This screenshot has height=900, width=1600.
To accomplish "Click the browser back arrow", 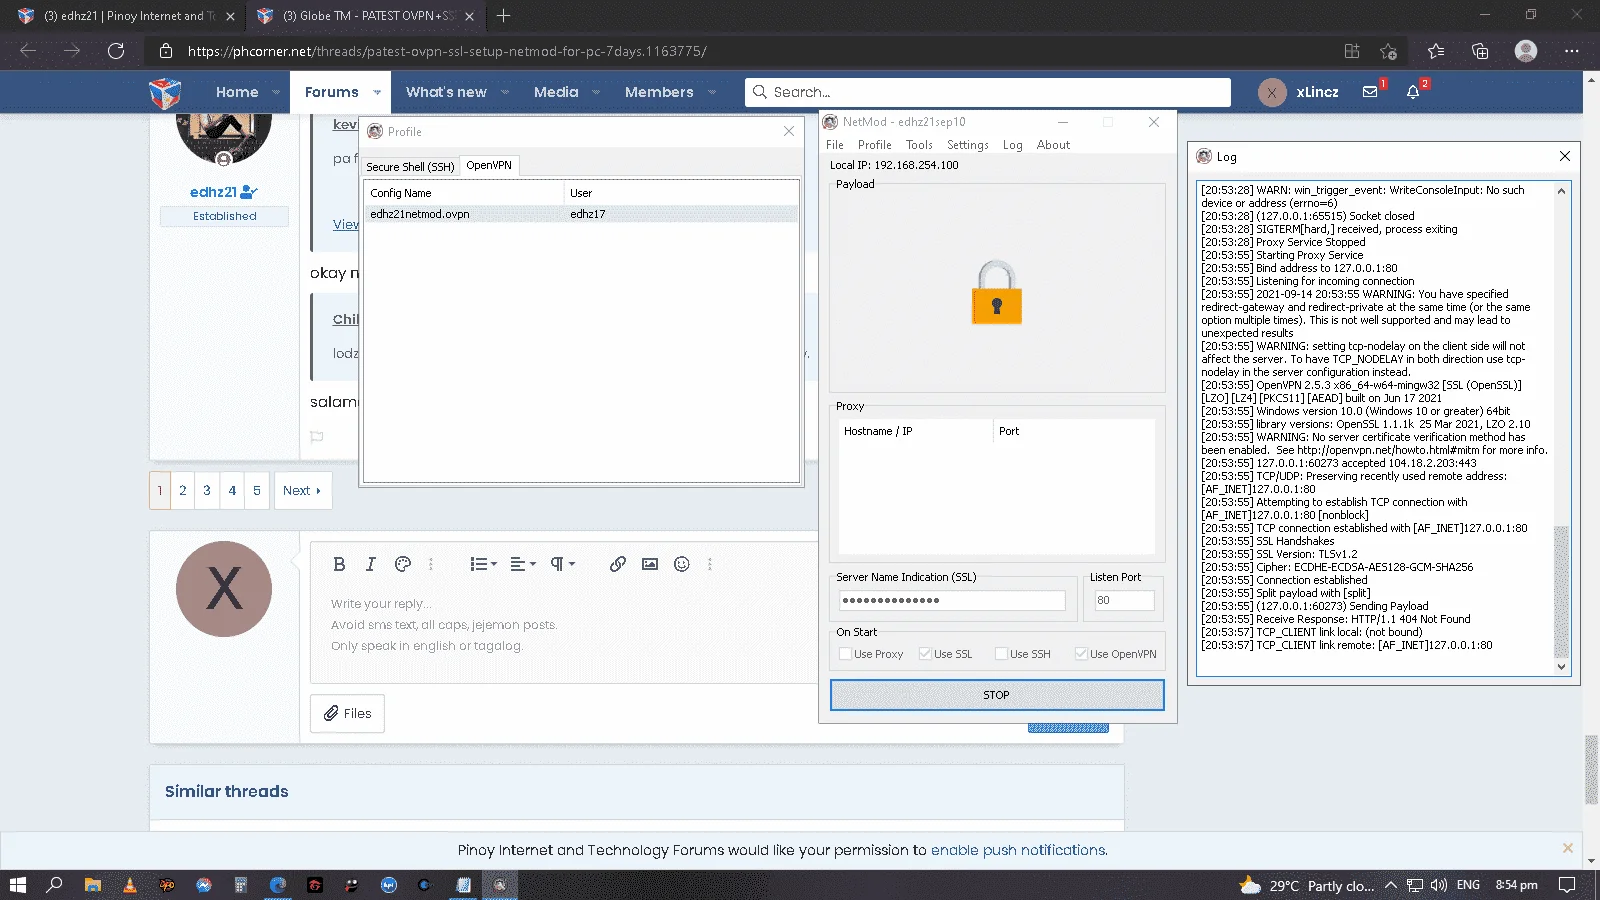I will 28,51.
